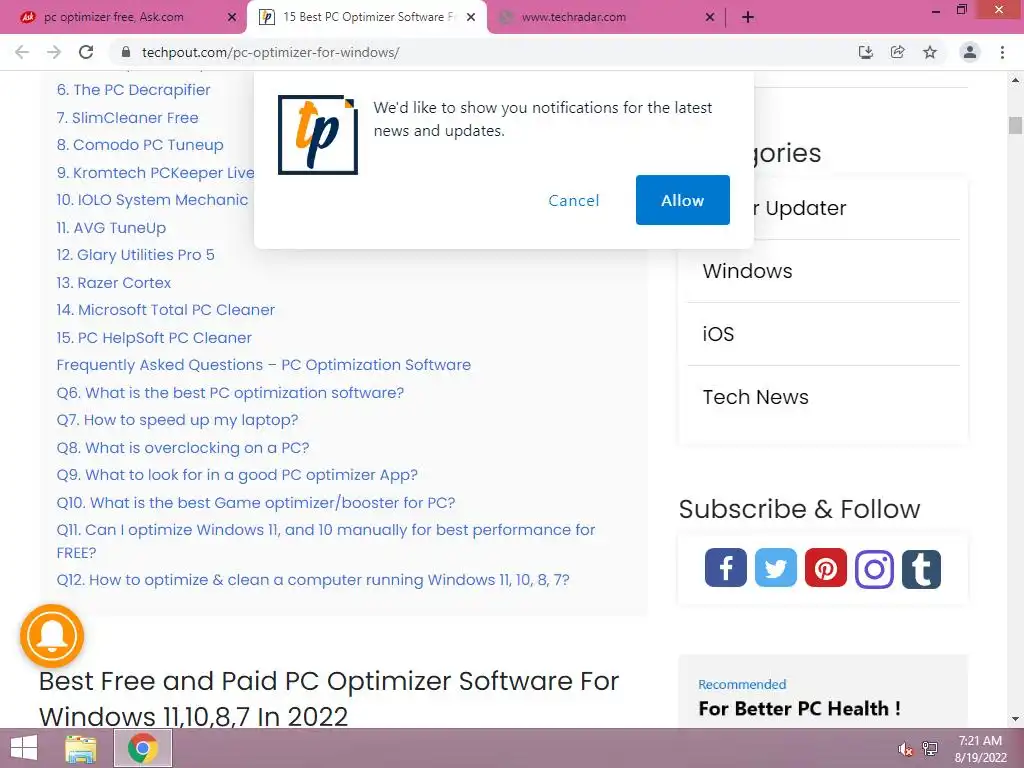Click the Recommended label in sidebar
The image size is (1024, 768).
coord(742,684)
